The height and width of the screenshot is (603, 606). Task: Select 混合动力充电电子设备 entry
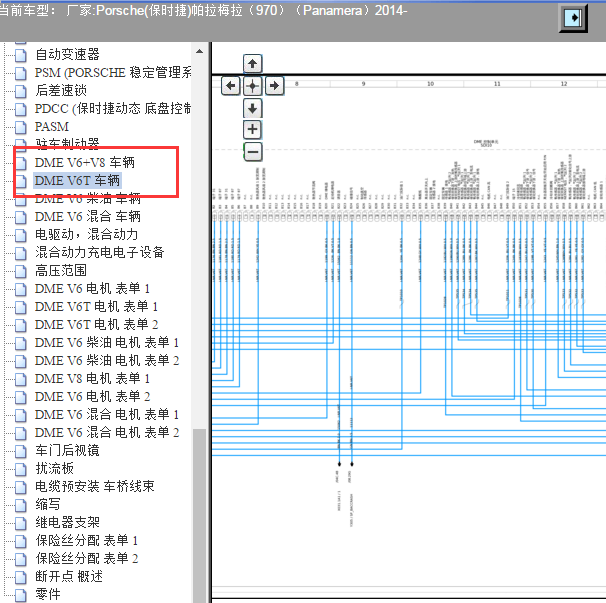click(100, 252)
